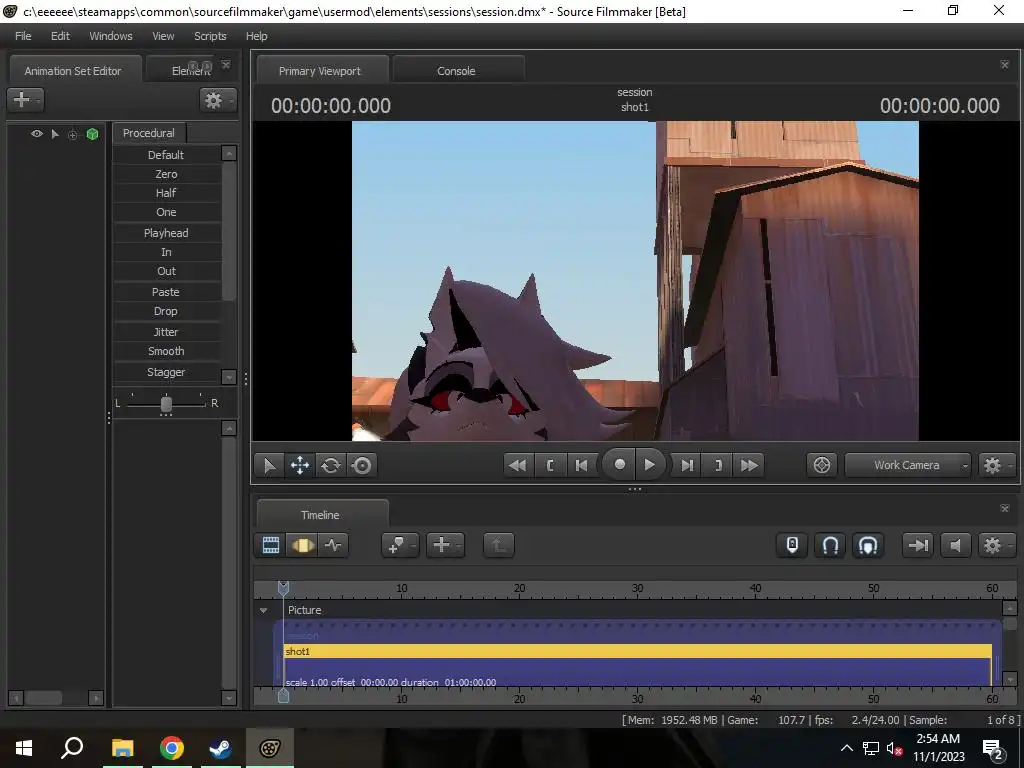Image resolution: width=1024 pixels, height=768 pixels.
Task: Click the plus add animation set button
Action: tap(25, 99)
